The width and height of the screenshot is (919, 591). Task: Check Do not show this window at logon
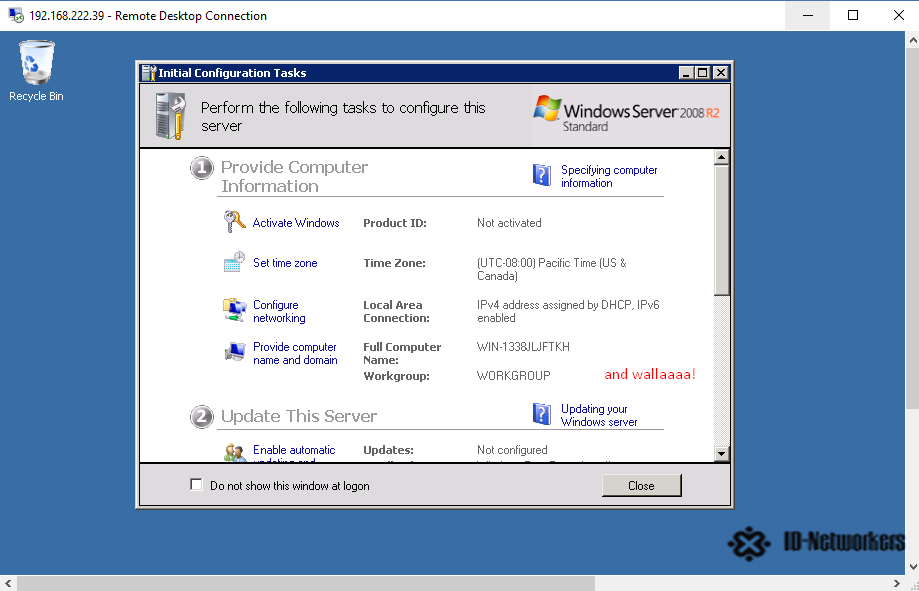point(196,484)
